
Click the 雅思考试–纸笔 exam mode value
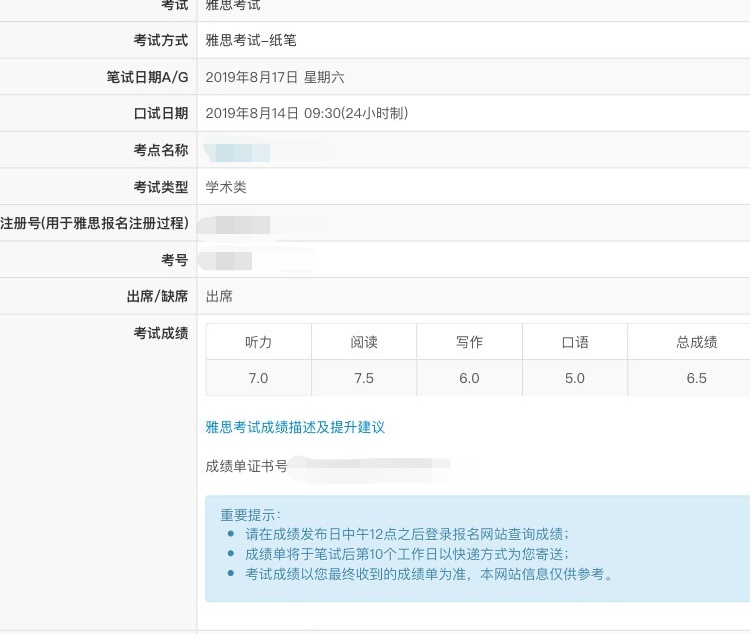251,40
